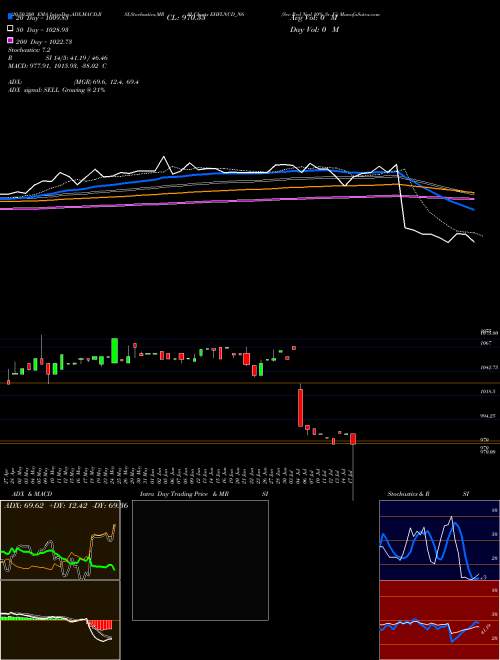500x660 pixels.
Task: Click the 'Avg Vol: 0 M' label
Action: coord(314,18)
